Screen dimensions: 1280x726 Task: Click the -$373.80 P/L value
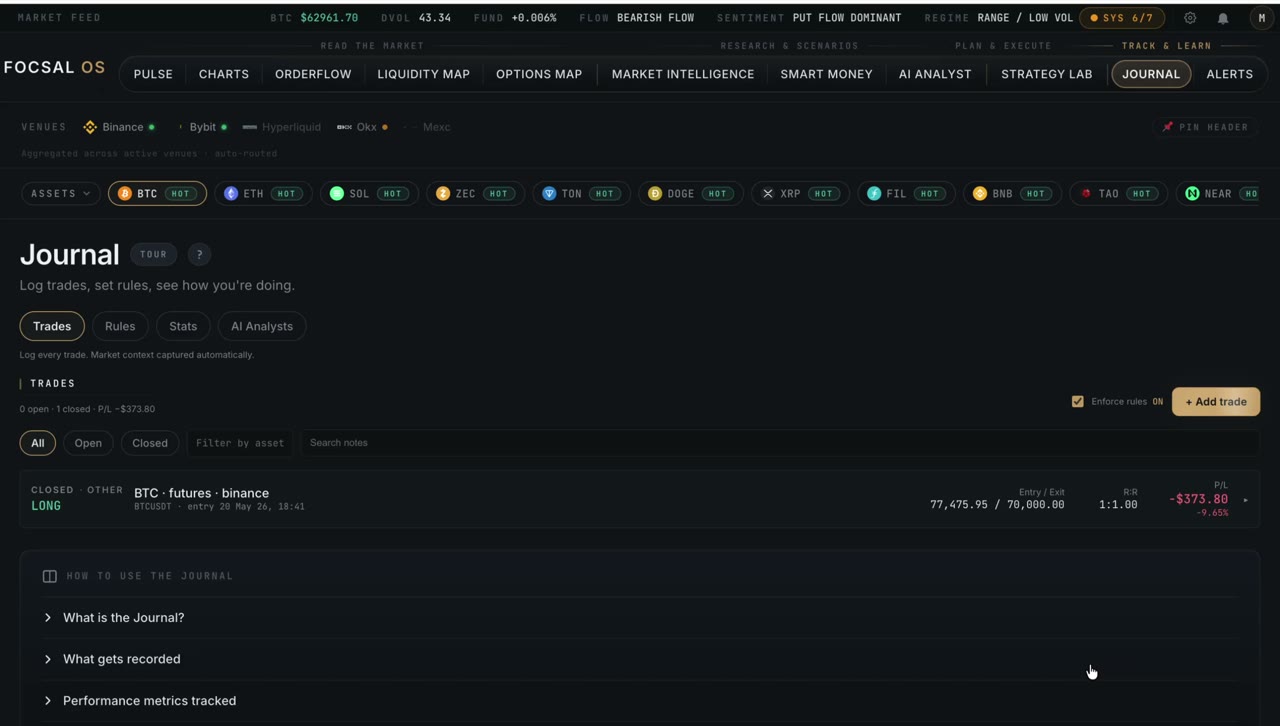[1199, 499]
